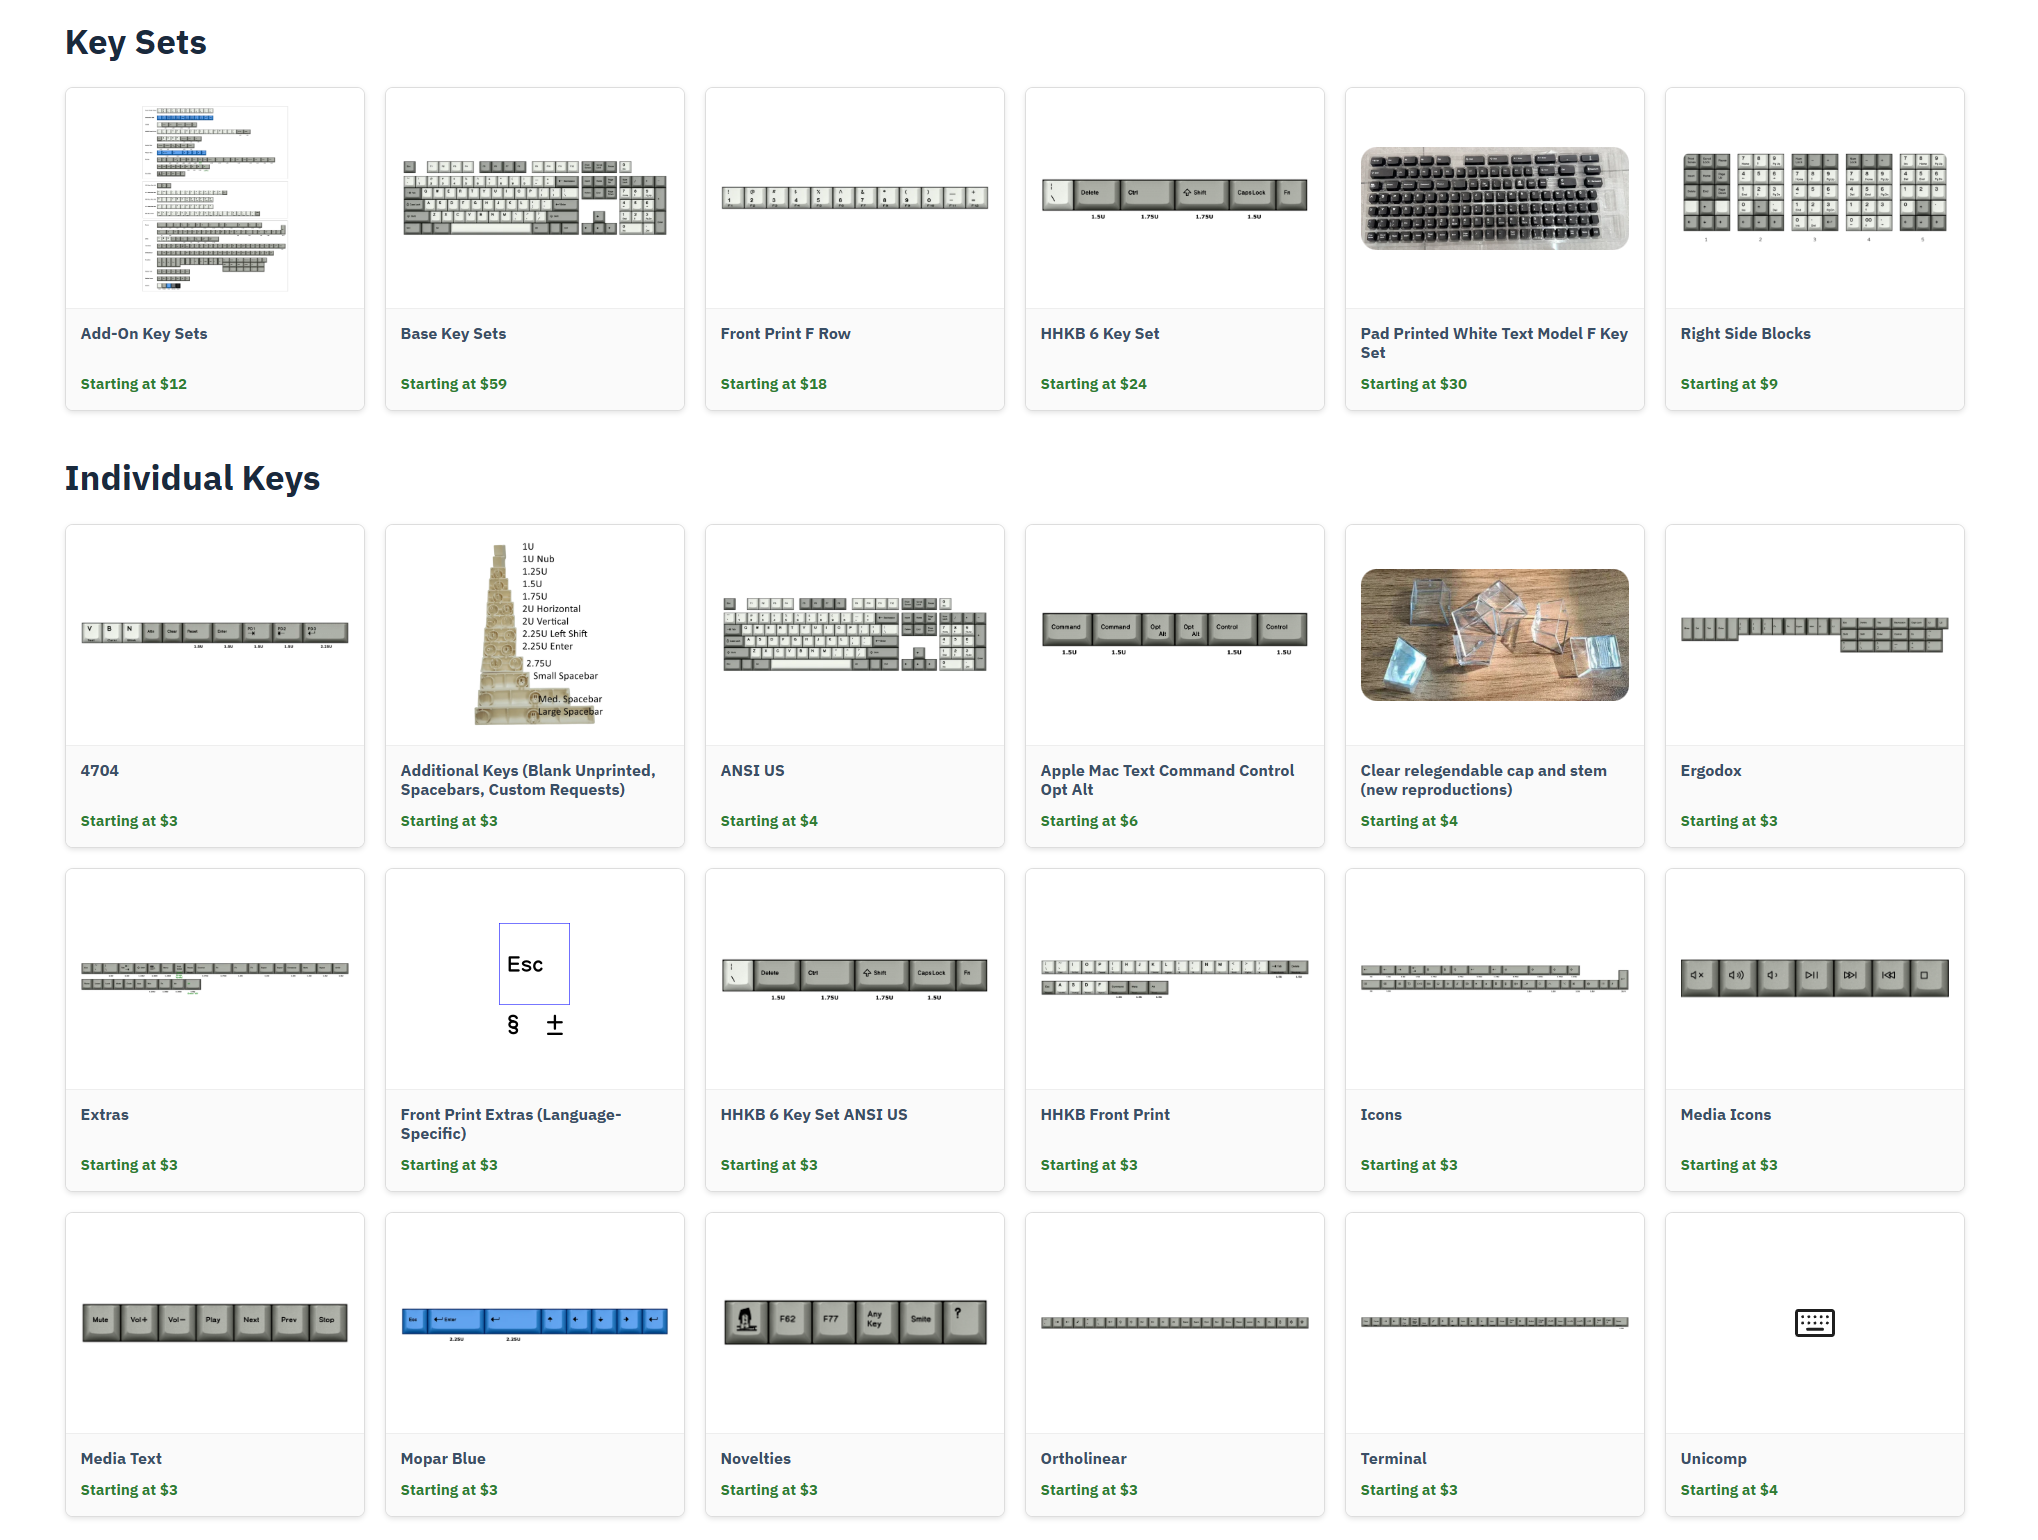Open the Media Icons title
This screenshot has width=2038, height=1540.
coord(1726,1115)
